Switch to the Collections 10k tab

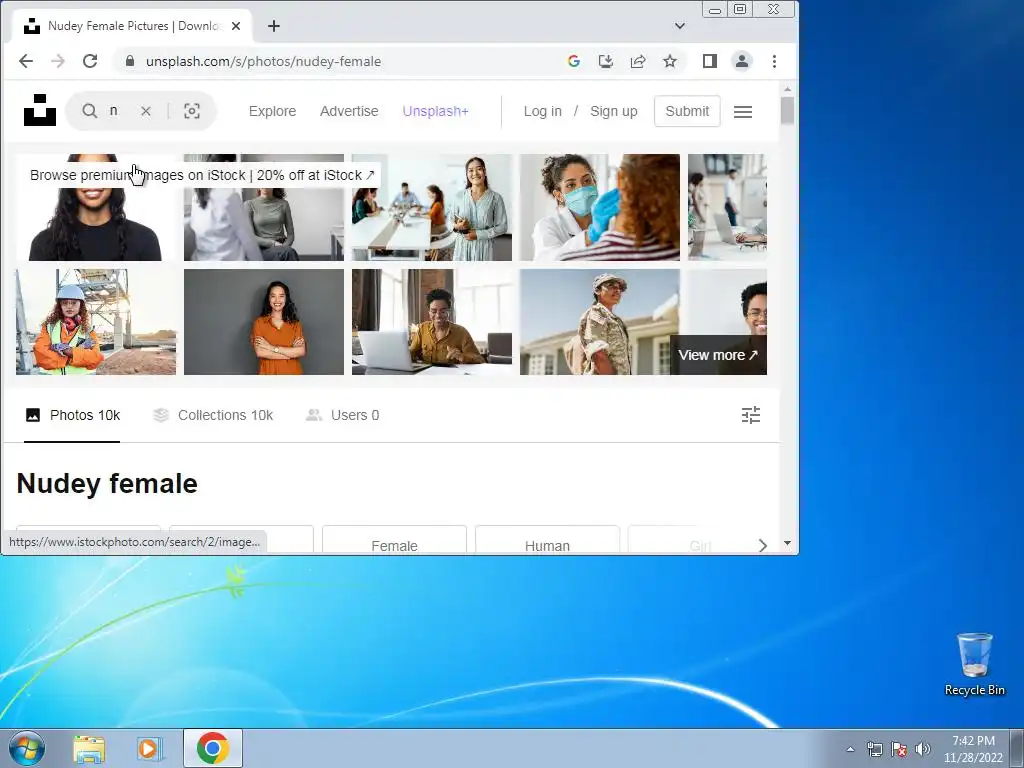pos(213,415)
